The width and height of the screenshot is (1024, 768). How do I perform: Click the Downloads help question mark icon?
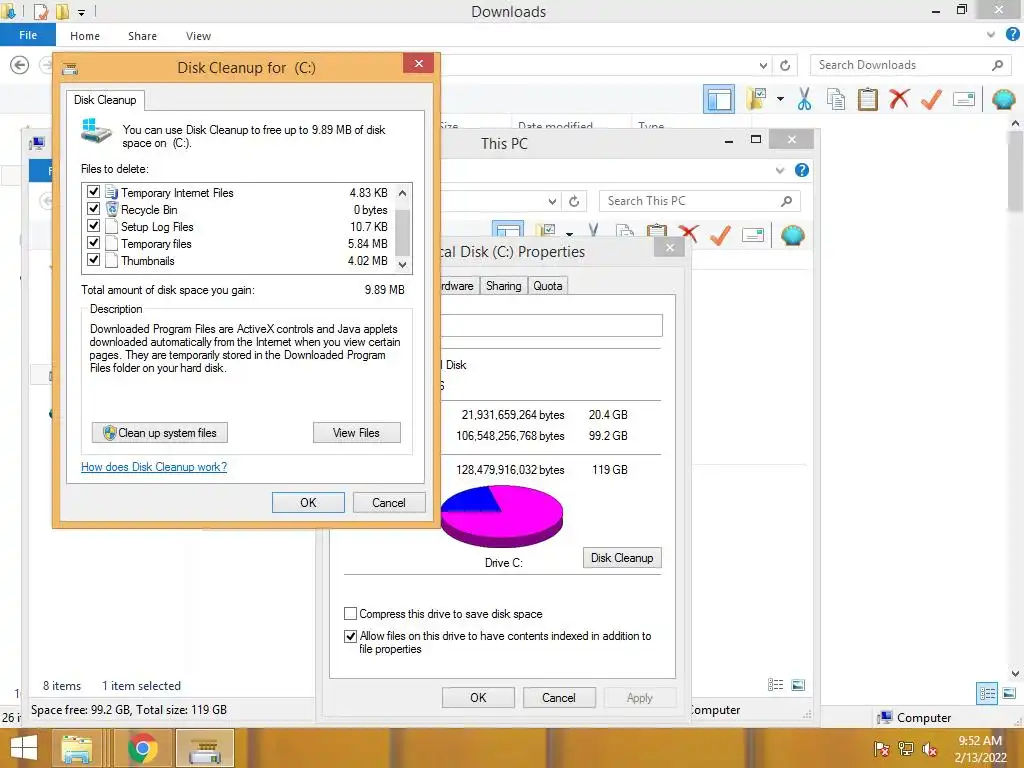1012,35
